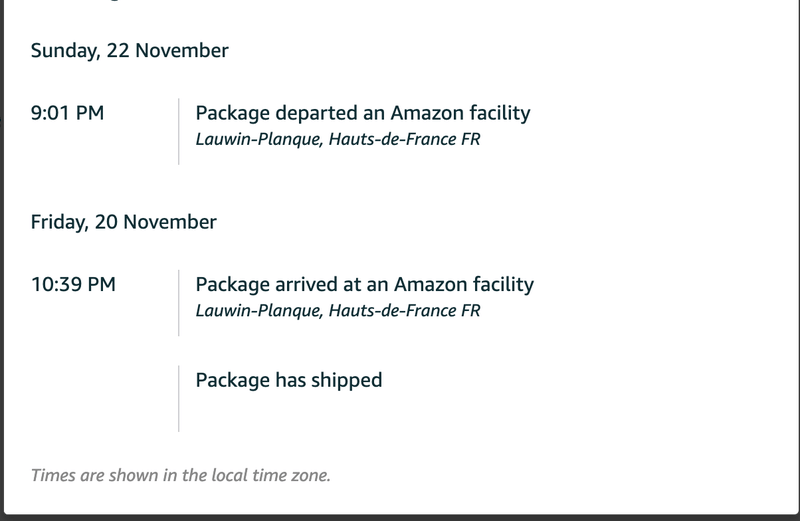Select the 10:39 PM timestamp

73,284
